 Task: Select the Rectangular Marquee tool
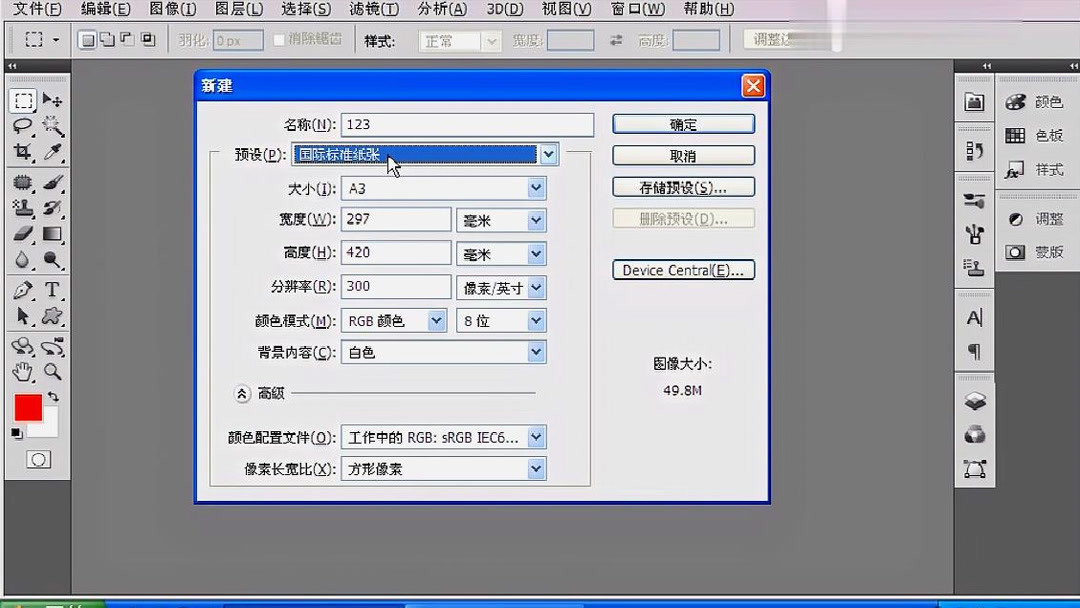(x=25, y=100)
